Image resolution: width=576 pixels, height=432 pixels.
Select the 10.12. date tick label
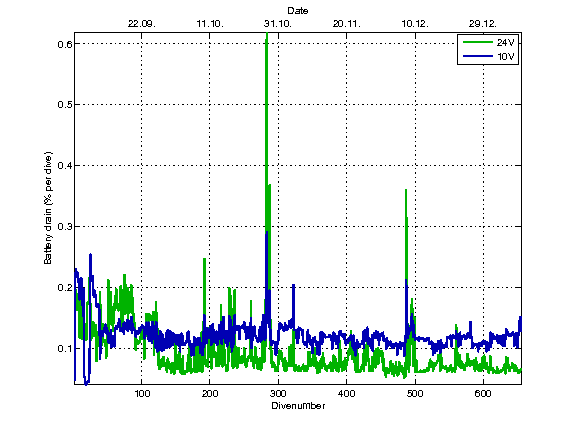point(415,24)
